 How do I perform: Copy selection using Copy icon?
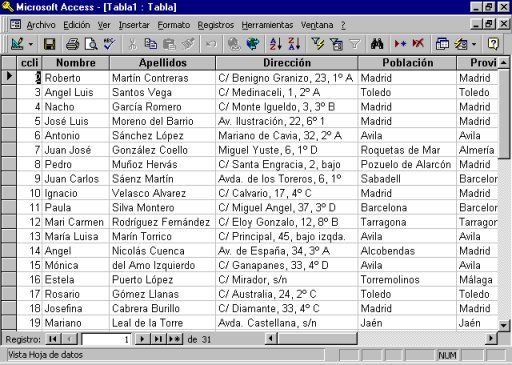pyautogui.click(x=151, y=44)
